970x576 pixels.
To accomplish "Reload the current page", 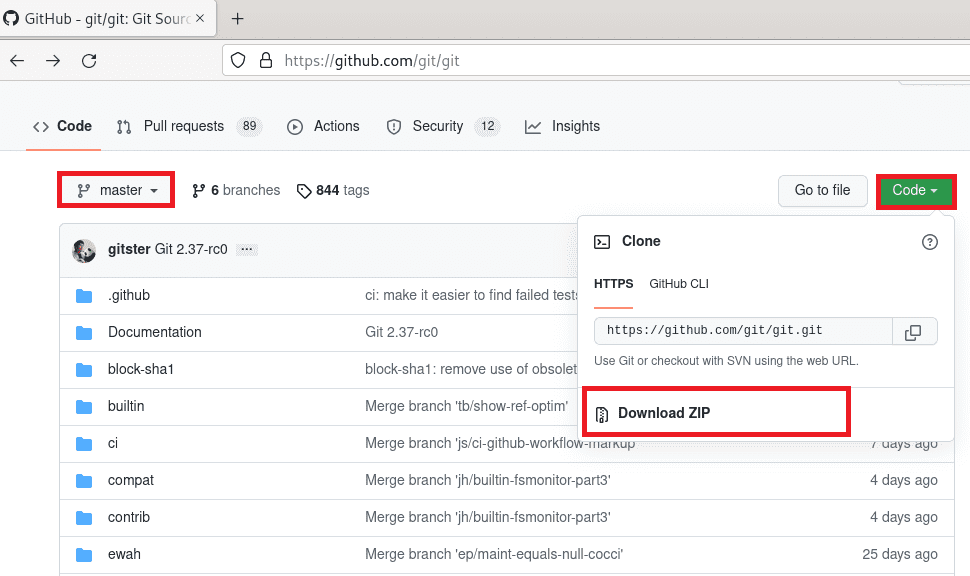I will click(x=89, y=60).
